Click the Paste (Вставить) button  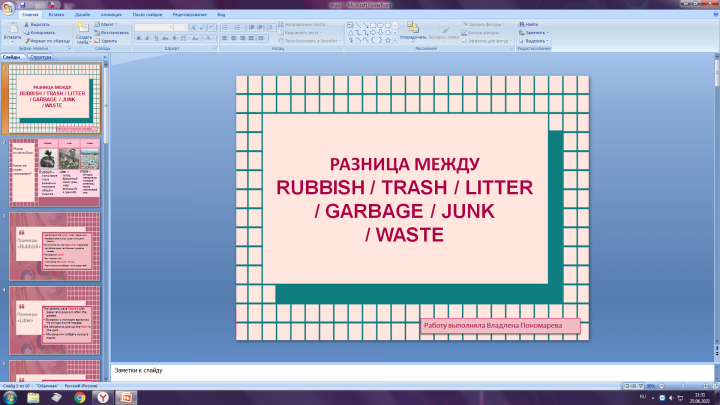[x=12, y=32]
